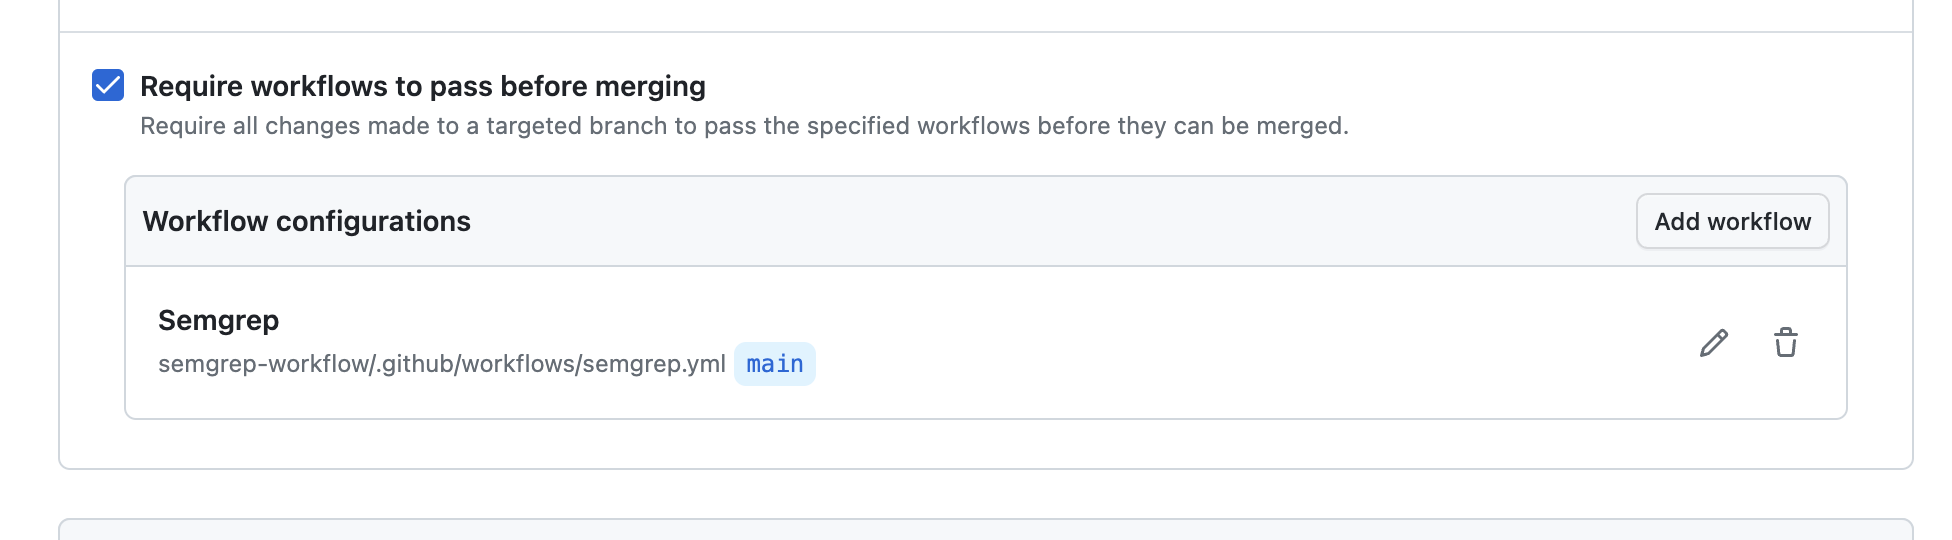Click the targeted branch description text
Viewport: 1952px width, 540px height.
[x=744, y=126]
